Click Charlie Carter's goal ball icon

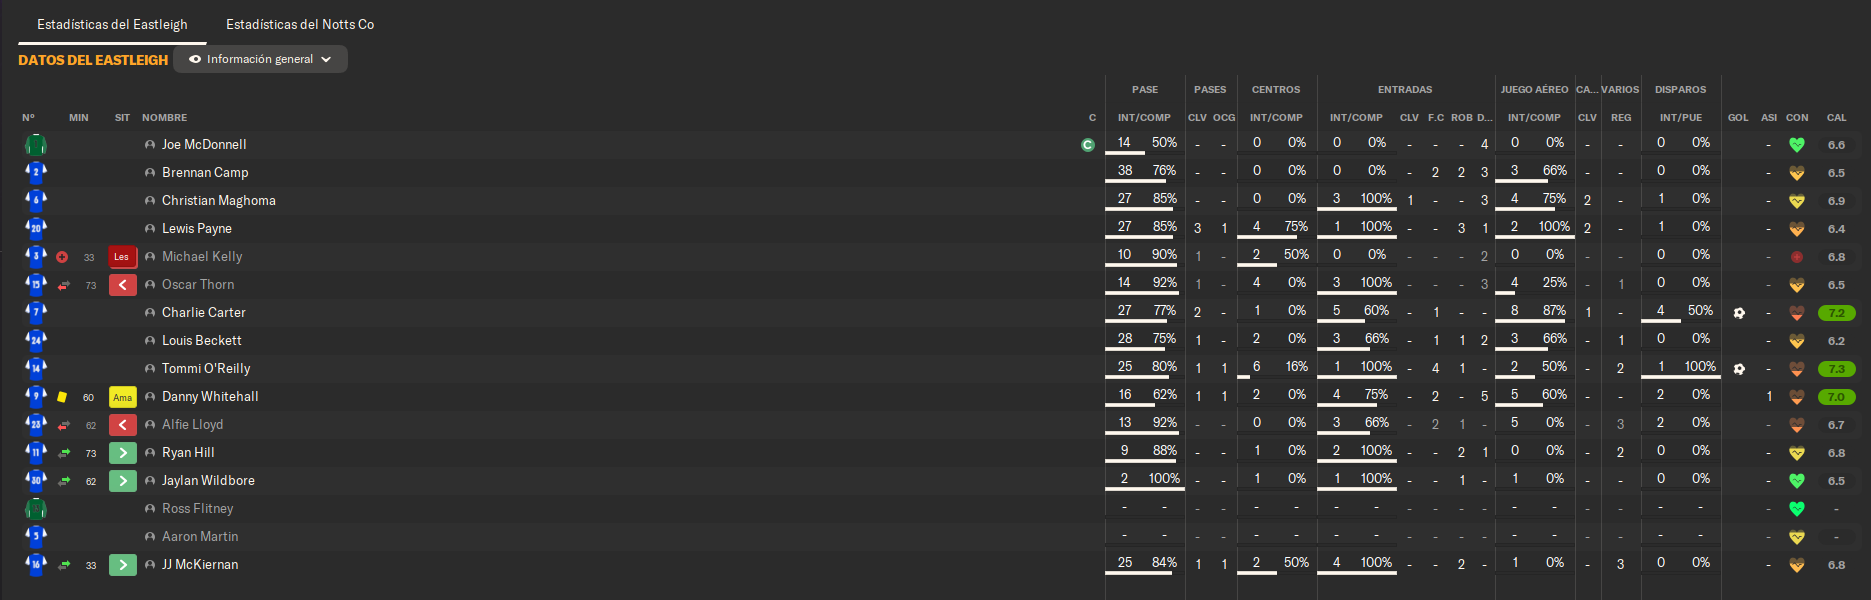point(1739,313)
